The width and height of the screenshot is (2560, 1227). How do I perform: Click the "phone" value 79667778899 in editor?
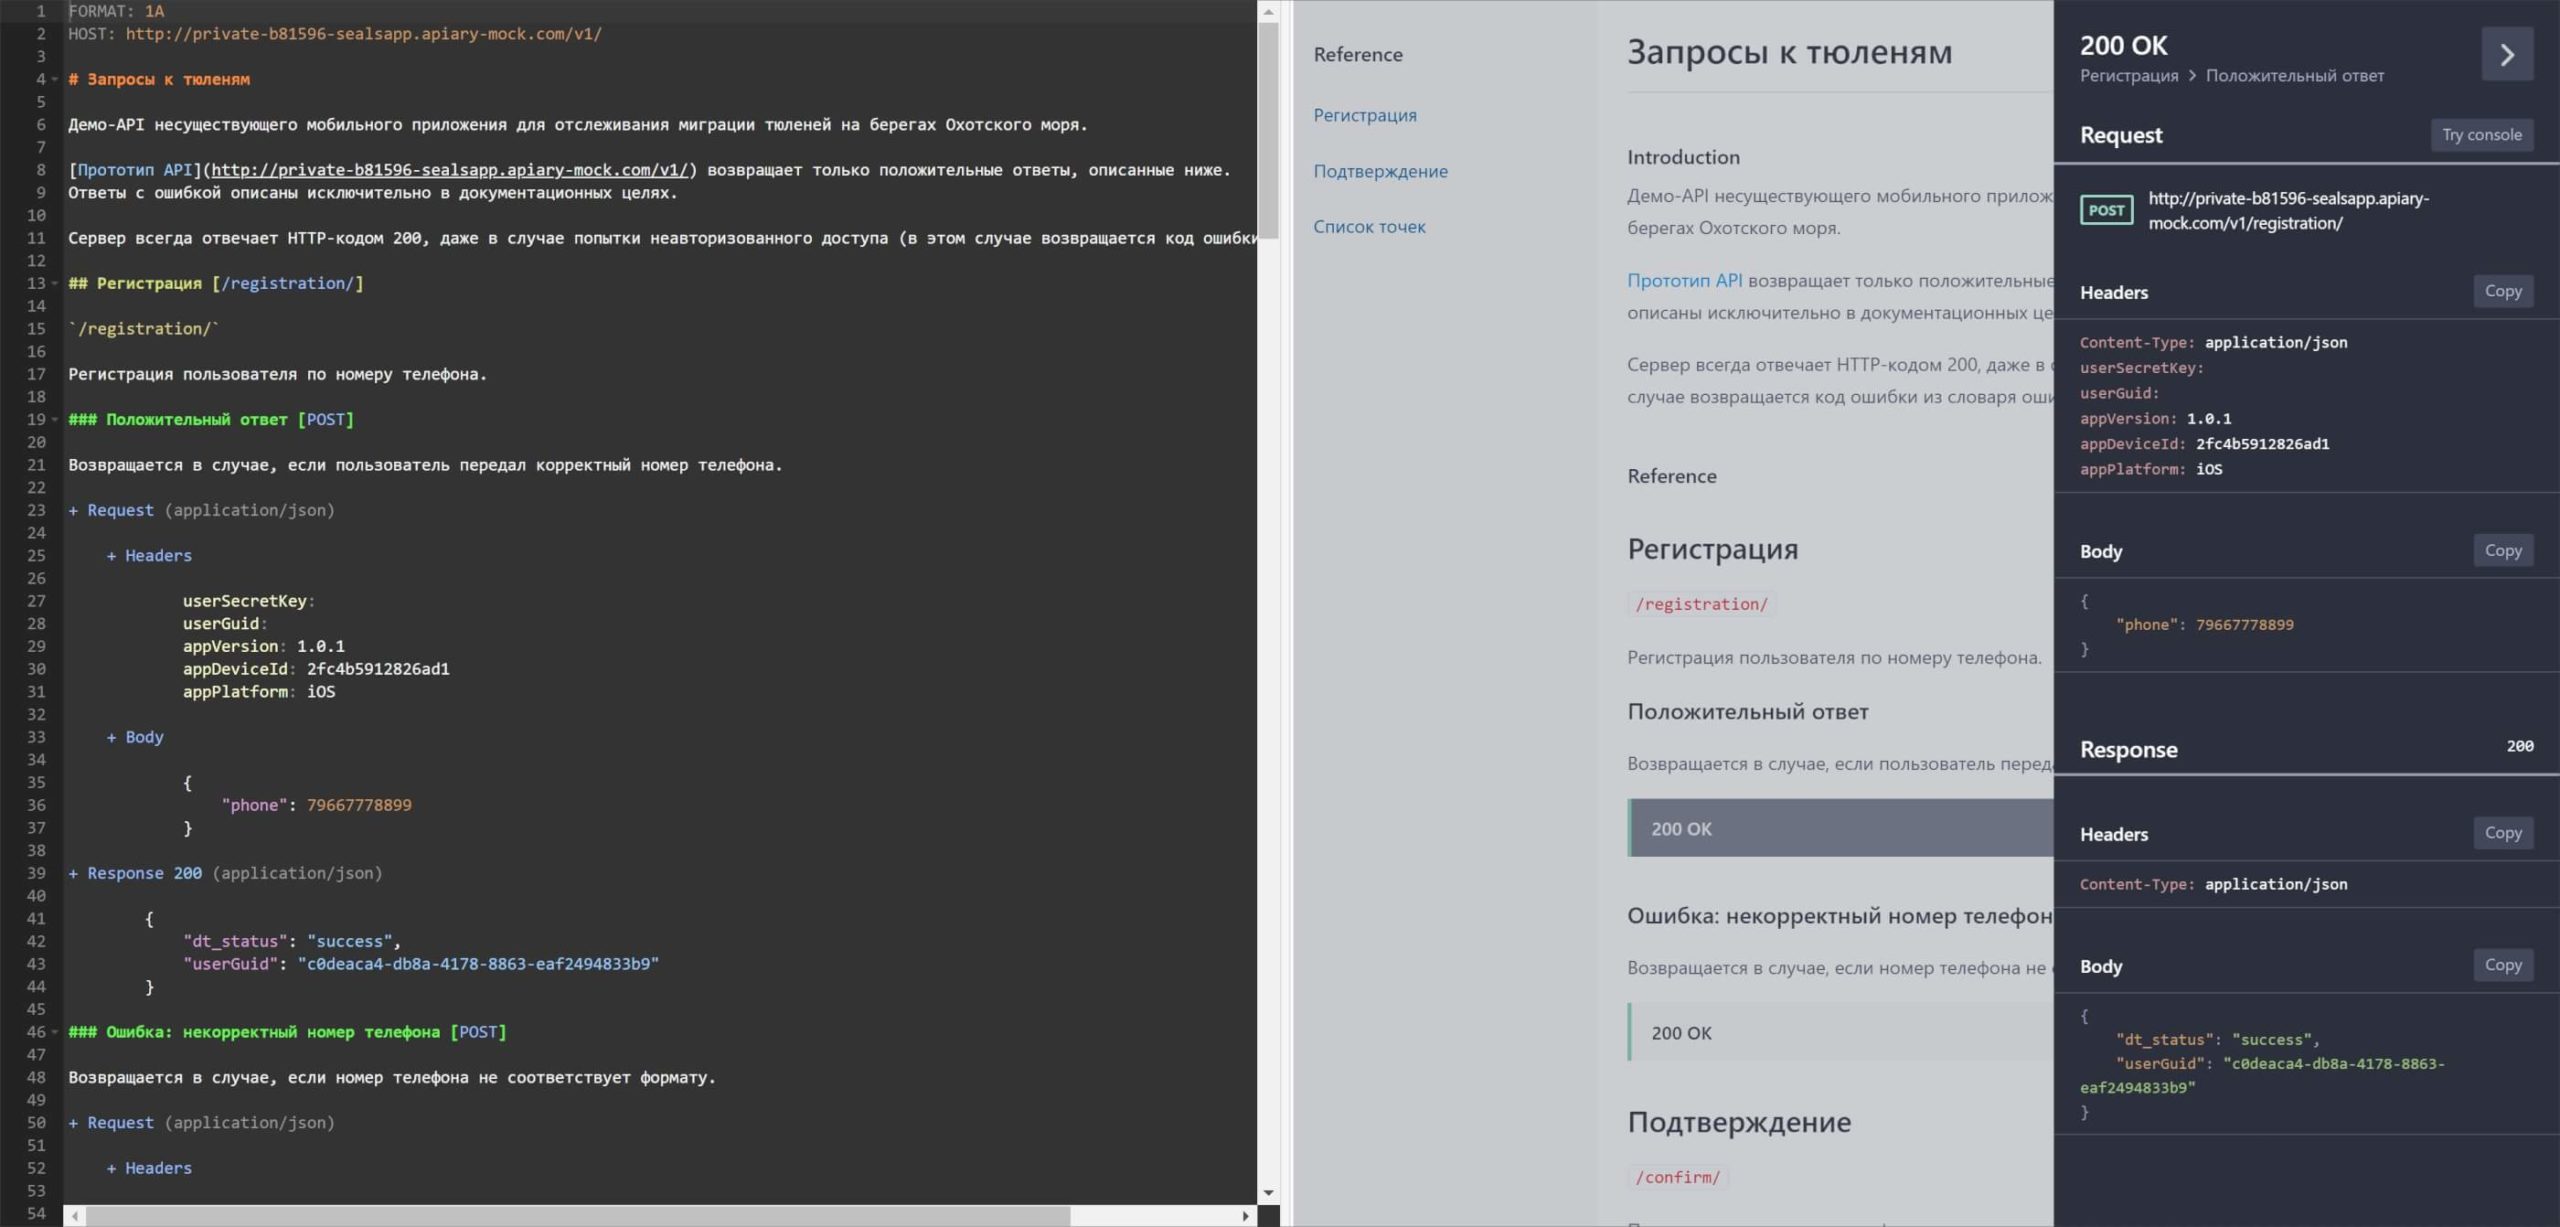[x=359, y=805]
